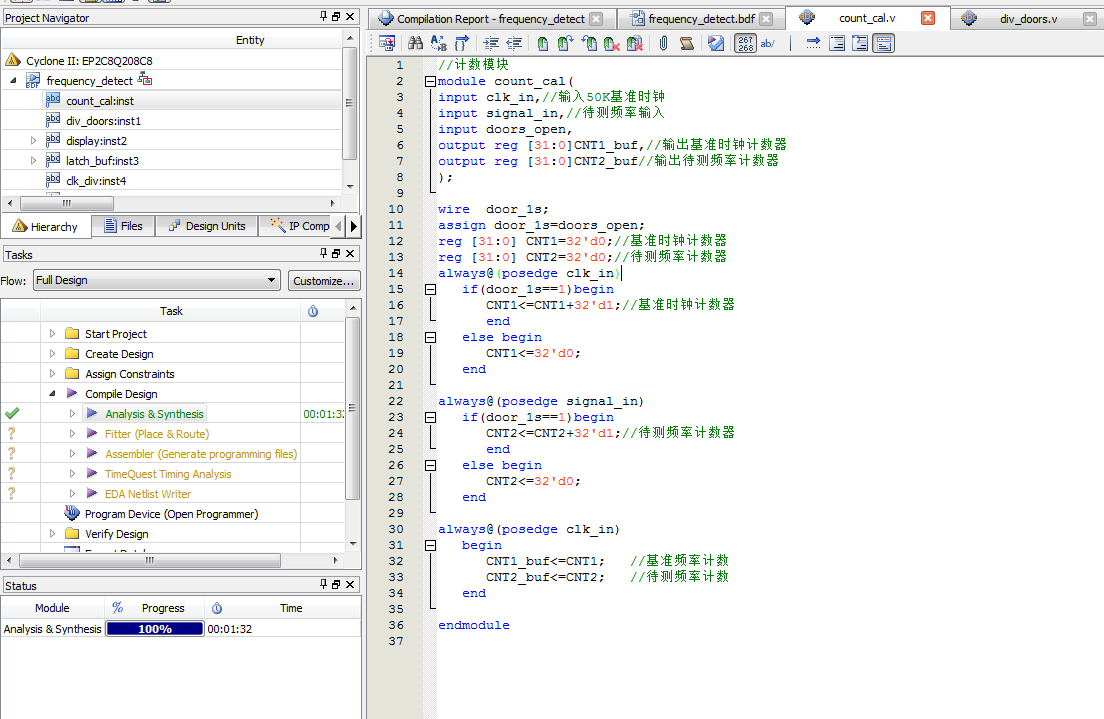Click the Replace text icon in toolbar
This screenshot has width=1104, height=719.
[438, 43]
